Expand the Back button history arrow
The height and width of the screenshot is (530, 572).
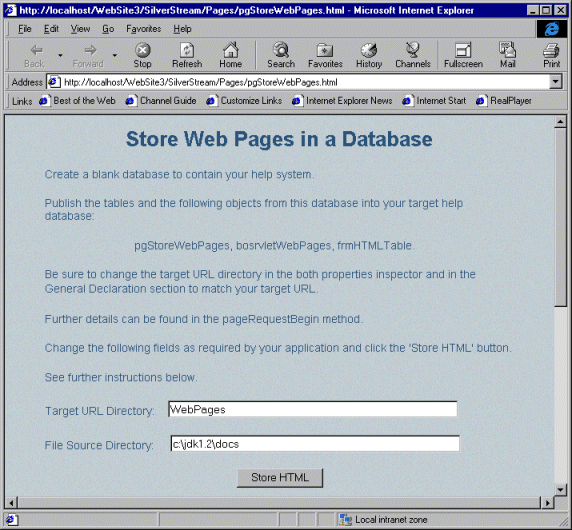coord(60,55)
